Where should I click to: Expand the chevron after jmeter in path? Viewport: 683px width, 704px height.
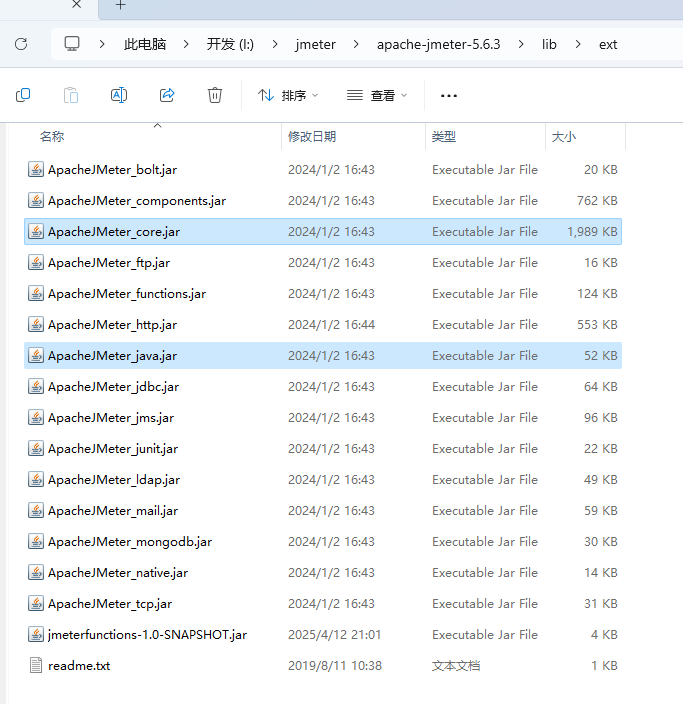click(x=356, y=44)
